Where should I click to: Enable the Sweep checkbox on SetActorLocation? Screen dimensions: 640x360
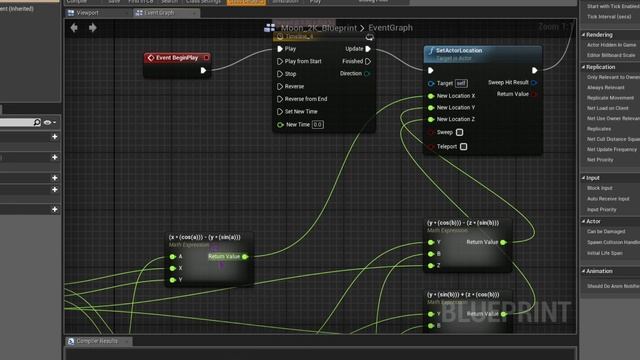coord(460,132)
